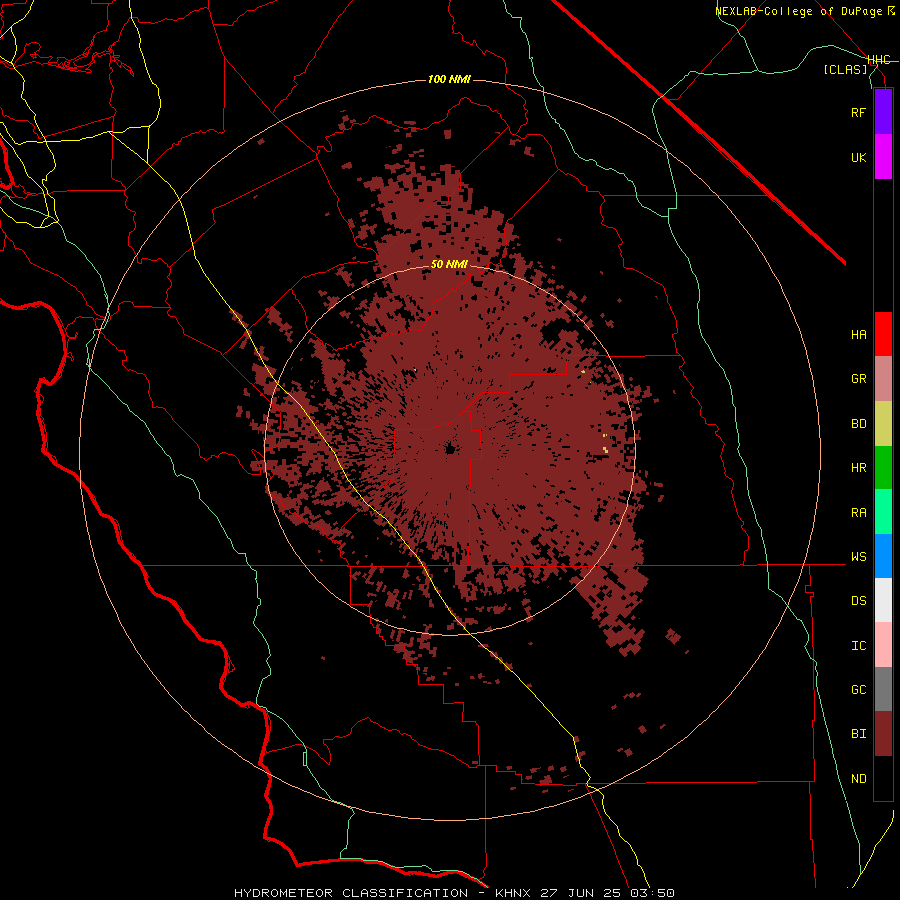Click the HA legend label
Screen dimensions: 900x900
(858, 335)
